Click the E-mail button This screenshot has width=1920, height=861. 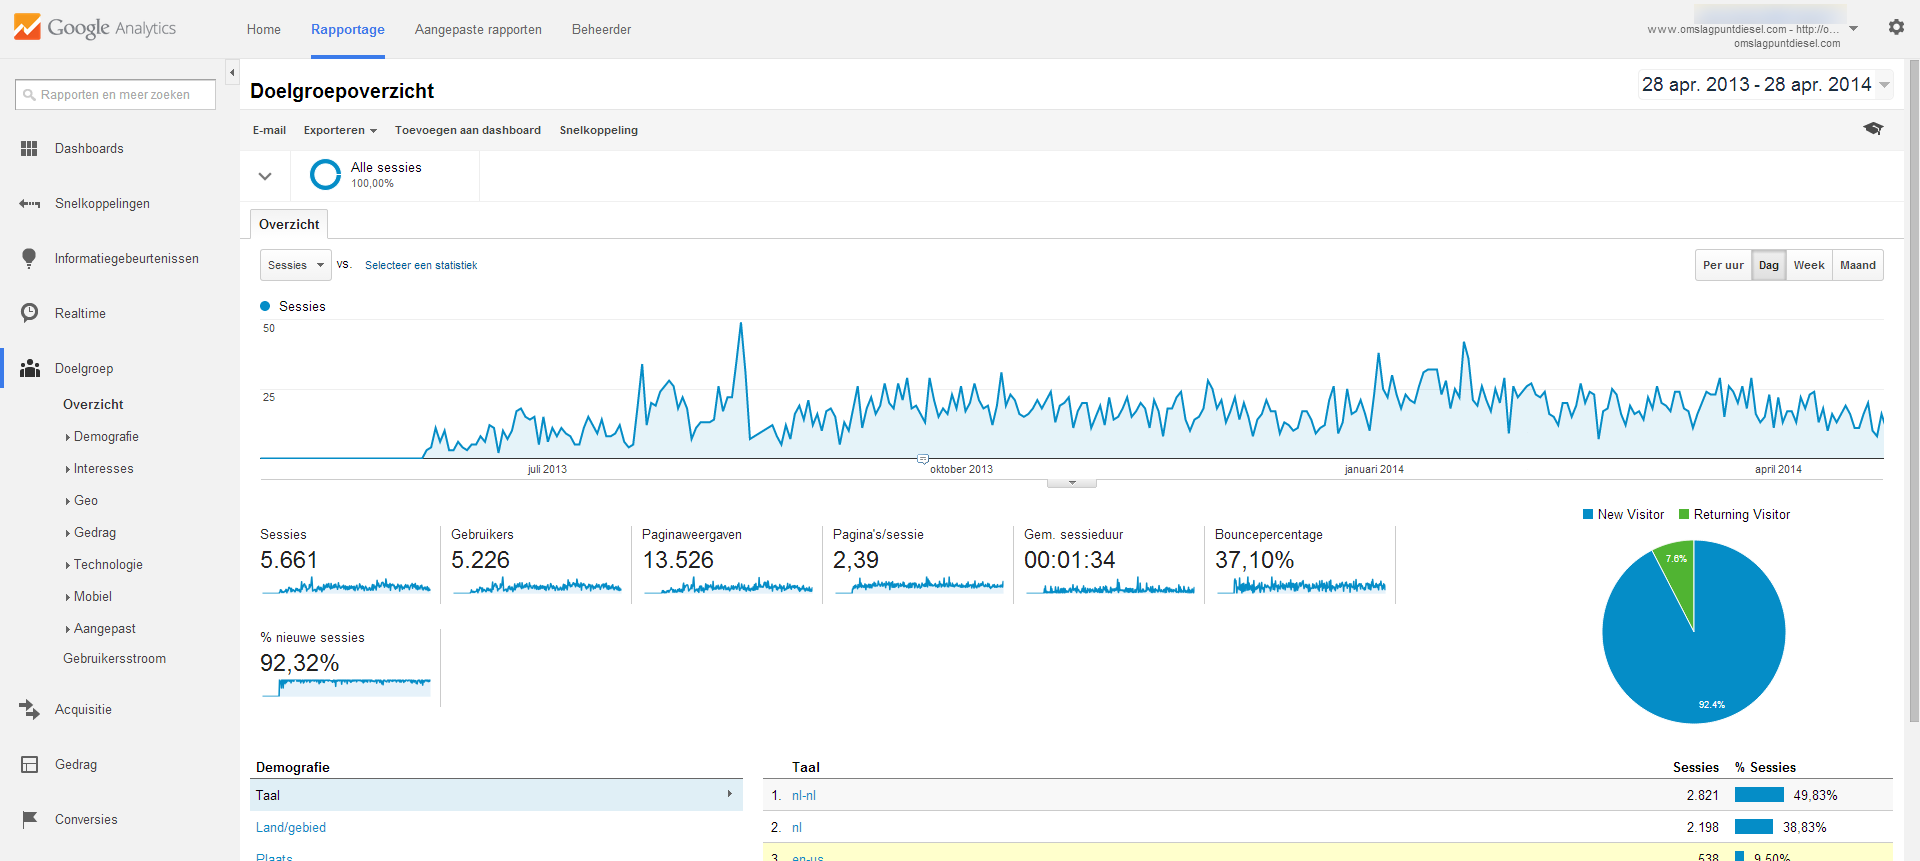coord(269,130)
